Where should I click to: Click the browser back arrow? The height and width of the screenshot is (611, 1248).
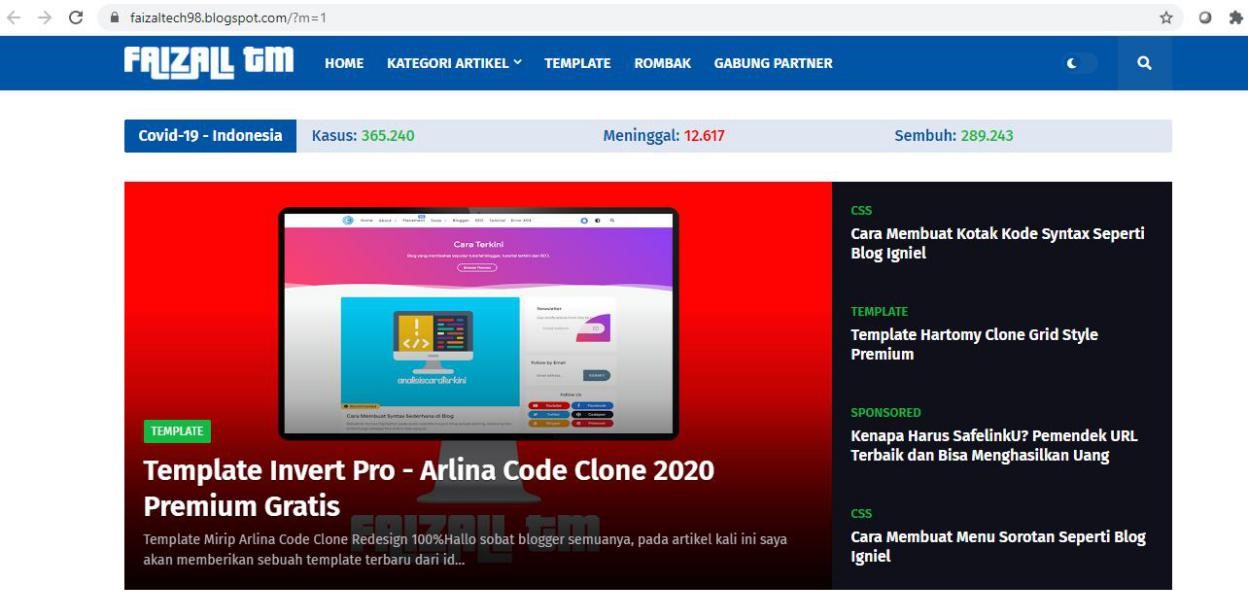click(x=14, y=17)
